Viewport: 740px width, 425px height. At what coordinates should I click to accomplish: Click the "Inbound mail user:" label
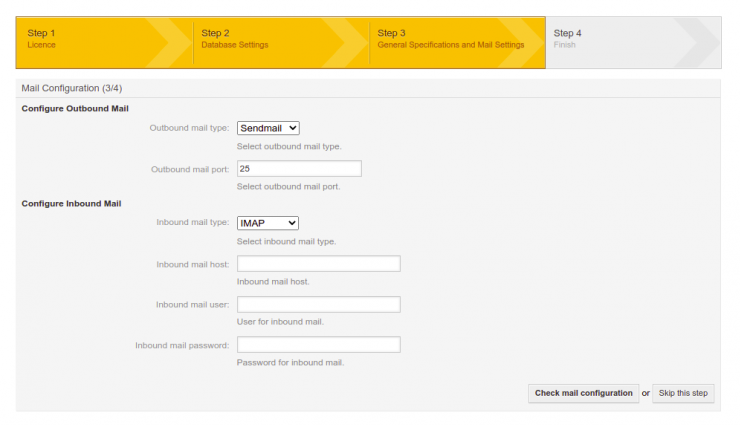tap(193, 305)
